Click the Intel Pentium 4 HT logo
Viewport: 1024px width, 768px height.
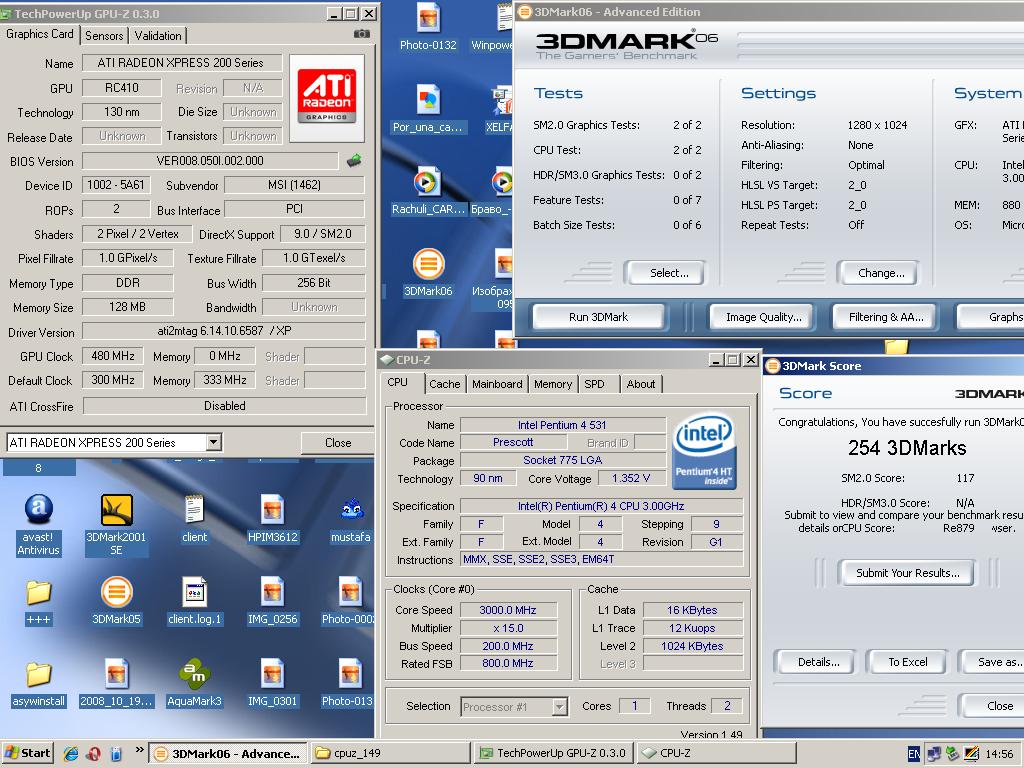704,450
